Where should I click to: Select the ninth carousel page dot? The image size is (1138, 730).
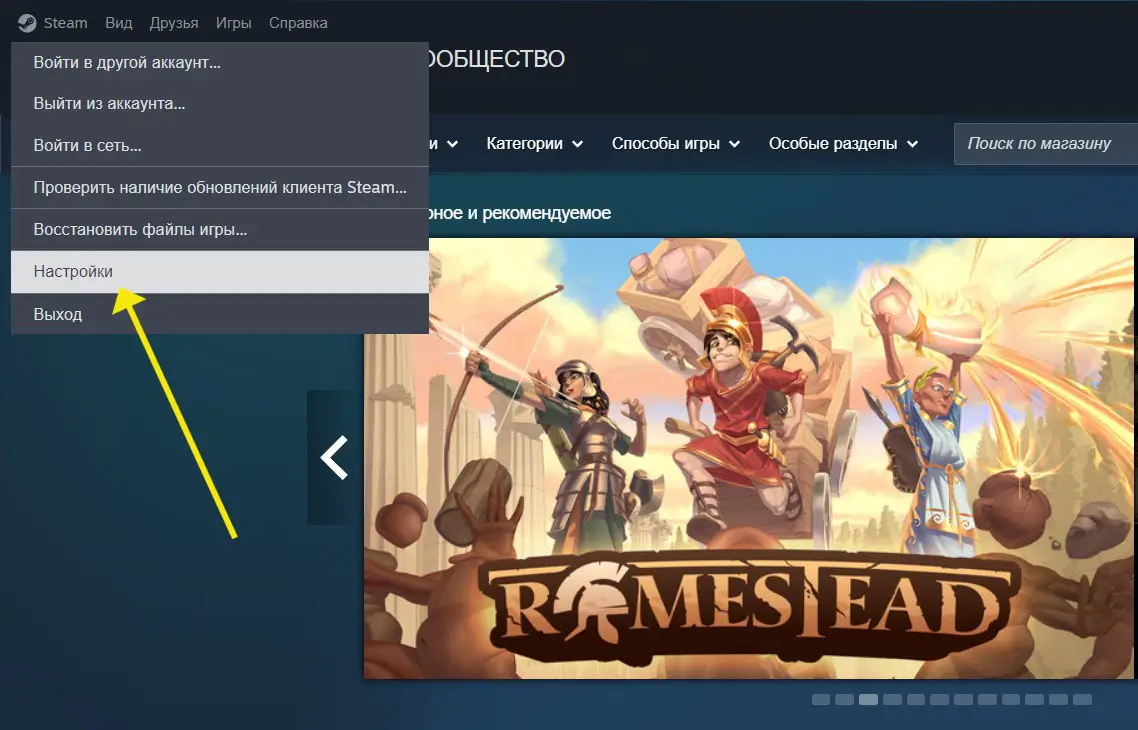(x=1011, y=700)
